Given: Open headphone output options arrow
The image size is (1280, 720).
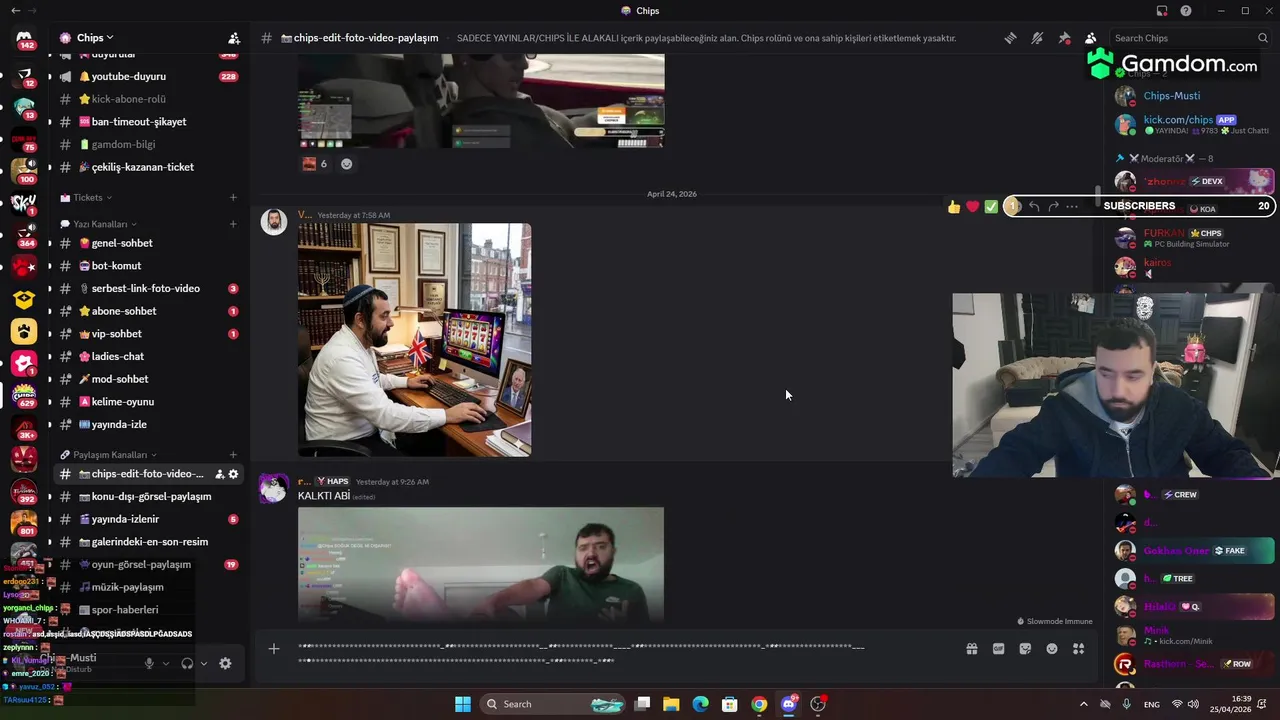Looking at the screenshot, I should coord(204,663).
